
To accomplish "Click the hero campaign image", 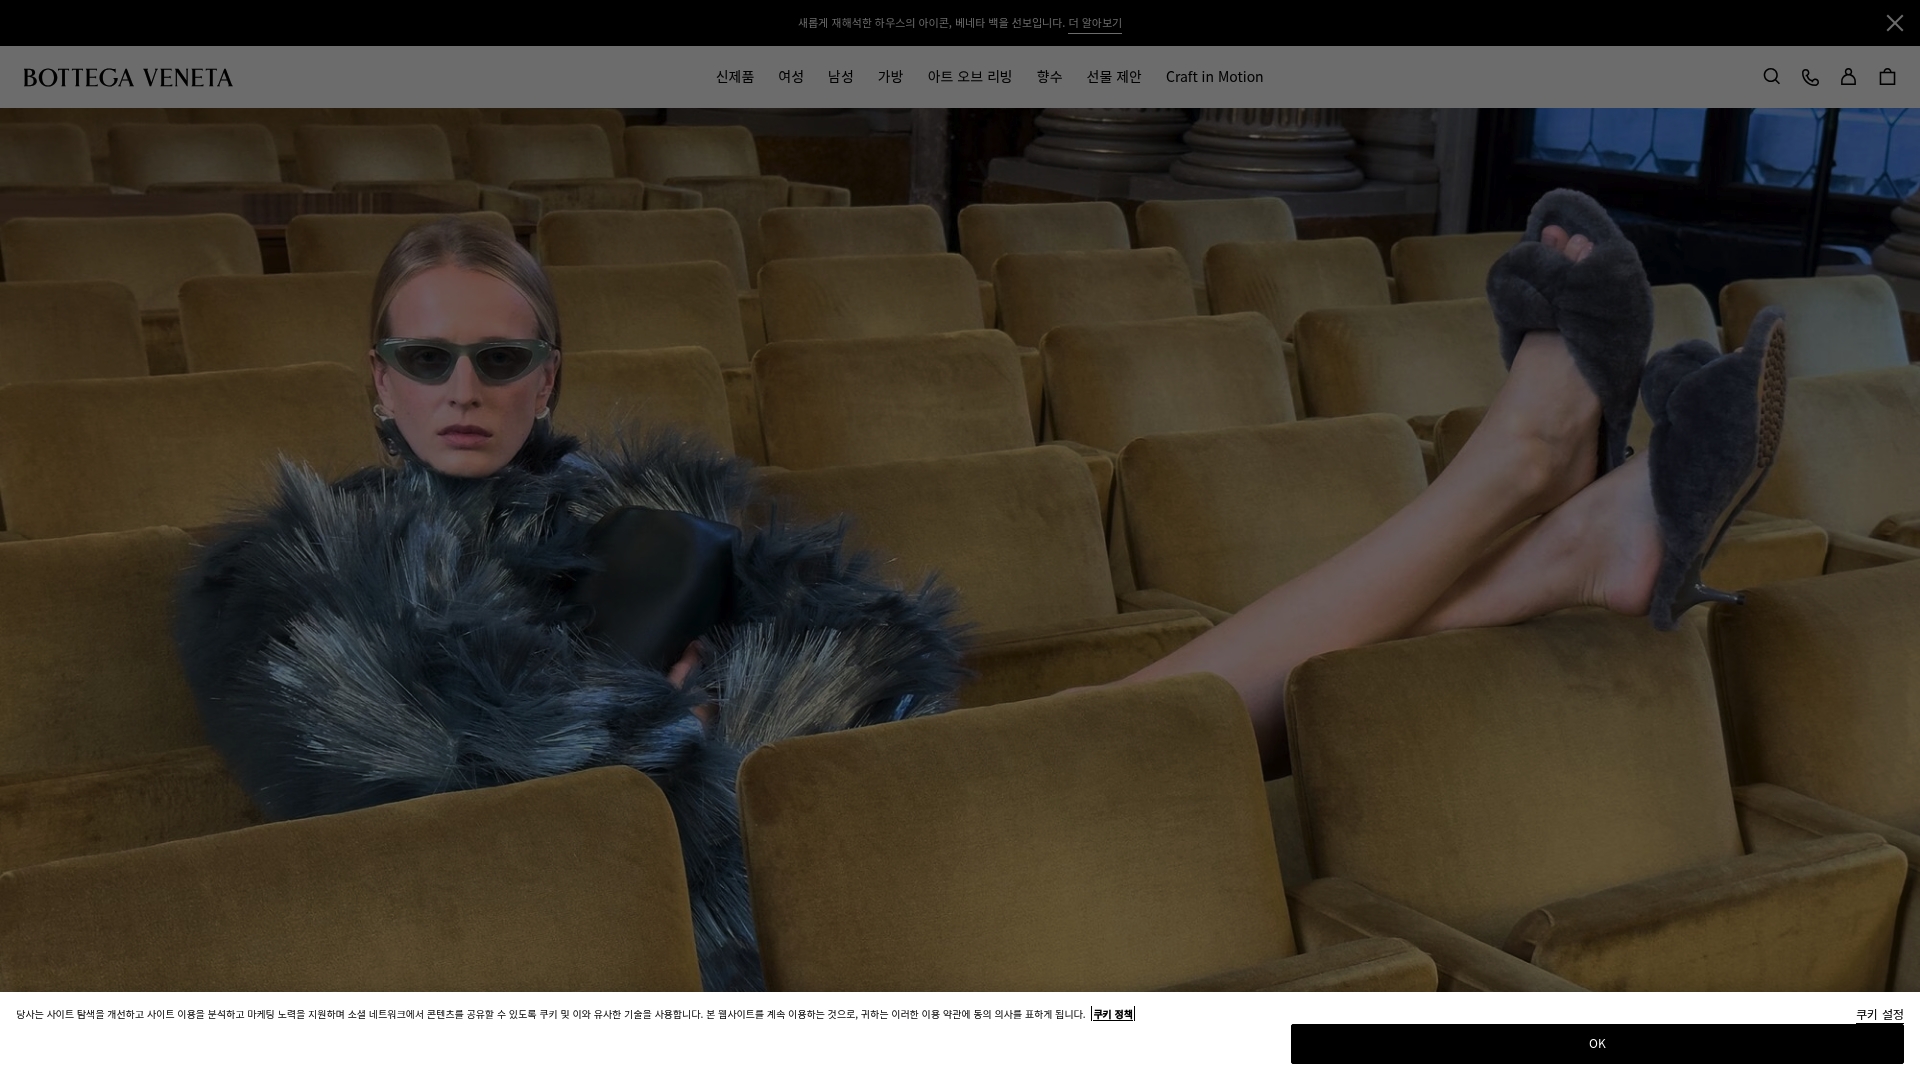I will point(960,550).
